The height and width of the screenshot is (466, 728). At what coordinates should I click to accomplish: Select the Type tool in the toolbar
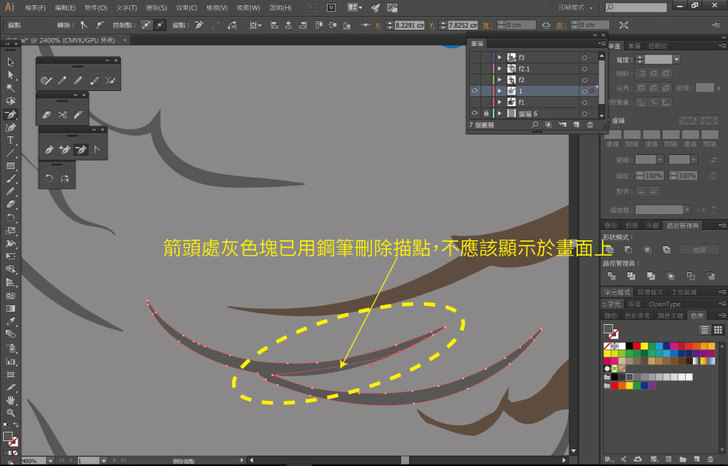(x=11, y=141)
